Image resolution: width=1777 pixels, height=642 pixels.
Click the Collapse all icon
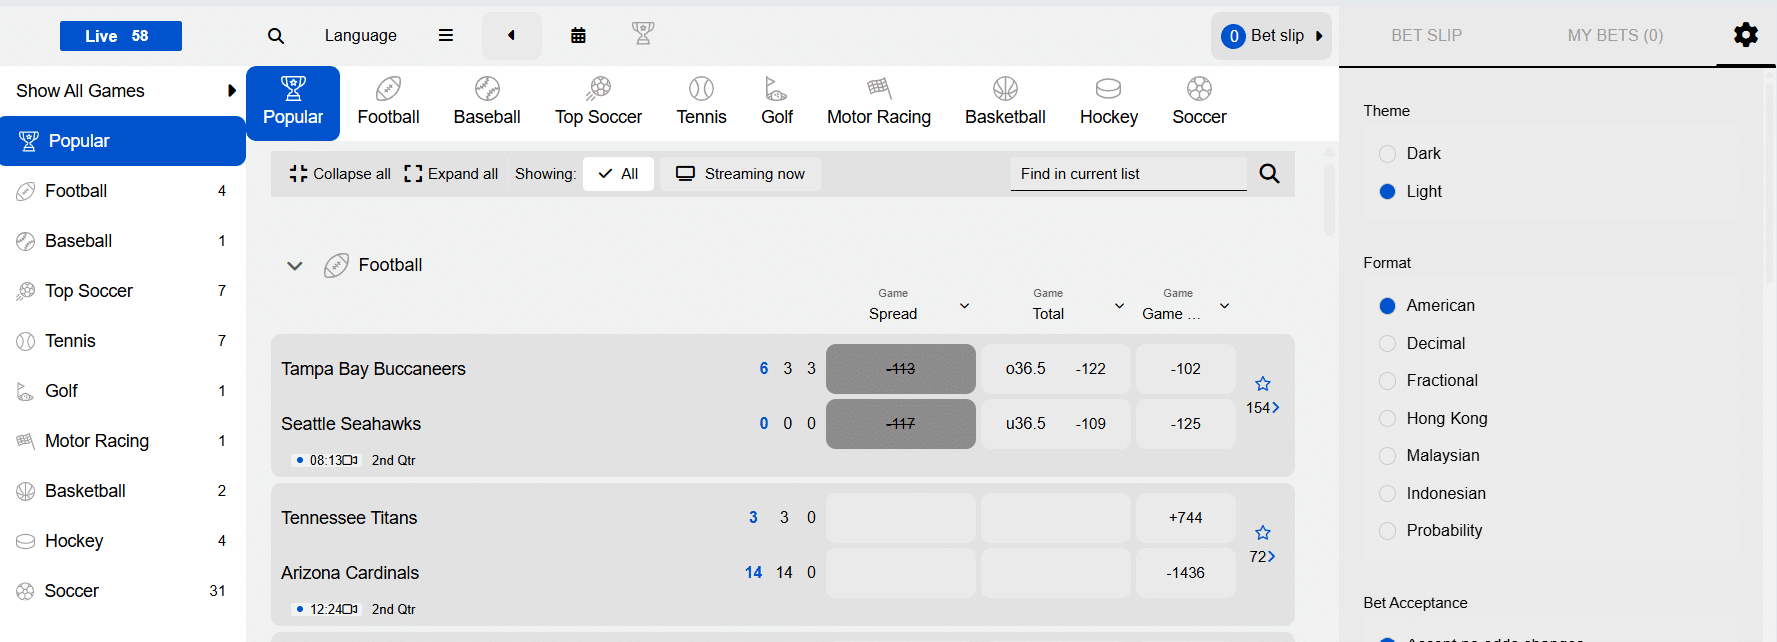click(298, 174)
